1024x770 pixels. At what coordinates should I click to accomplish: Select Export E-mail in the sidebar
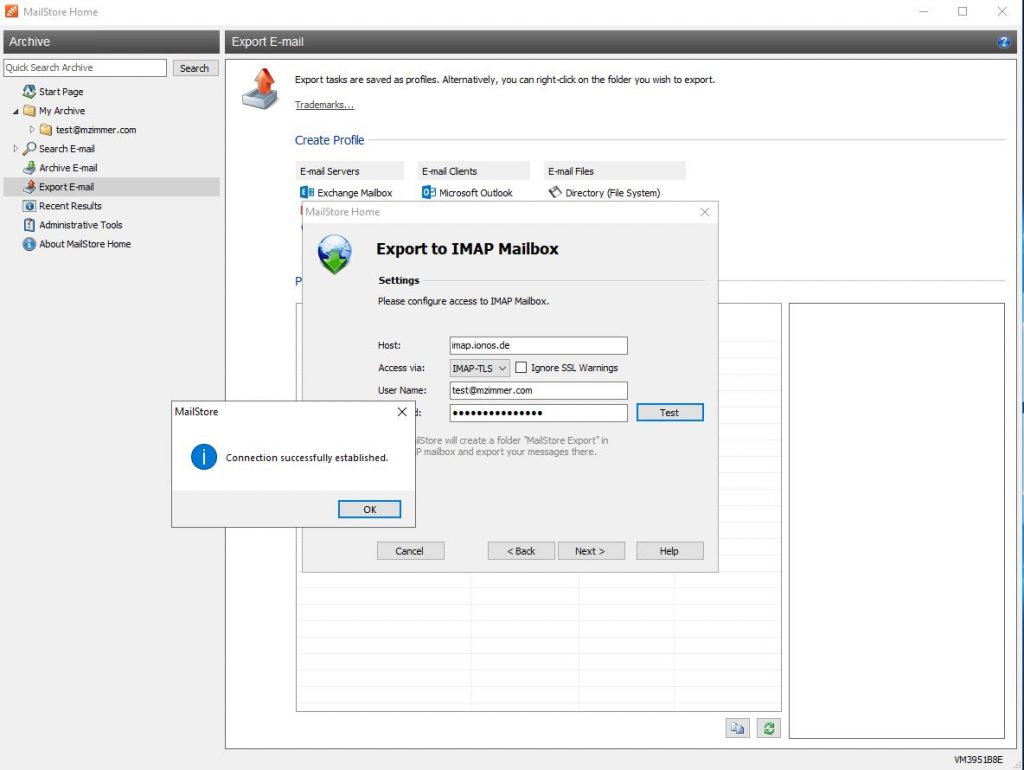(66, 187)
